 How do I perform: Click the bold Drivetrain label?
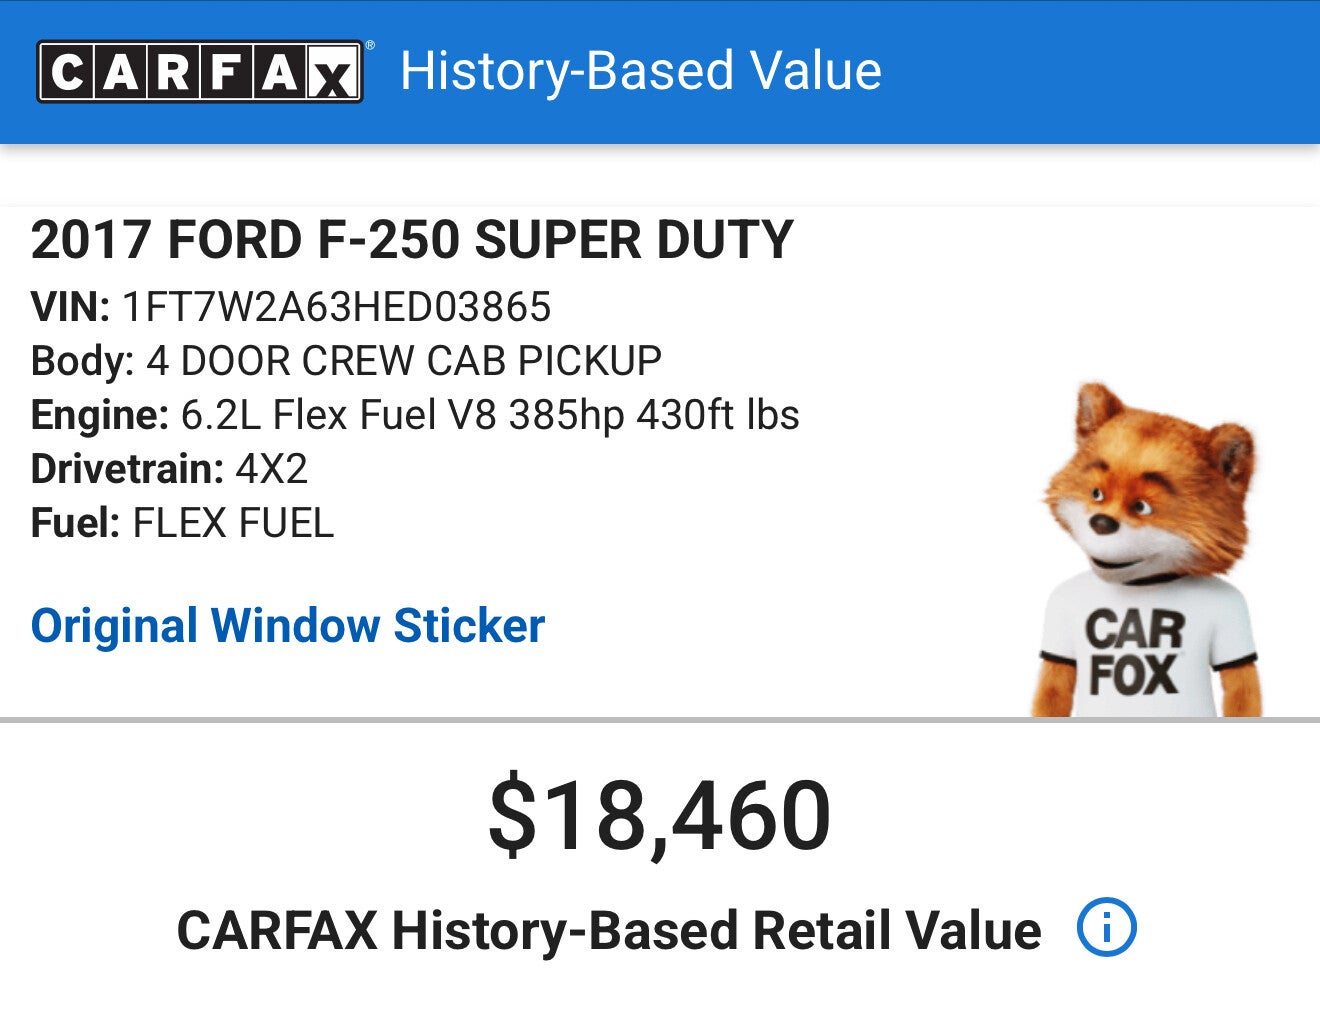click(x=127, y=469)
